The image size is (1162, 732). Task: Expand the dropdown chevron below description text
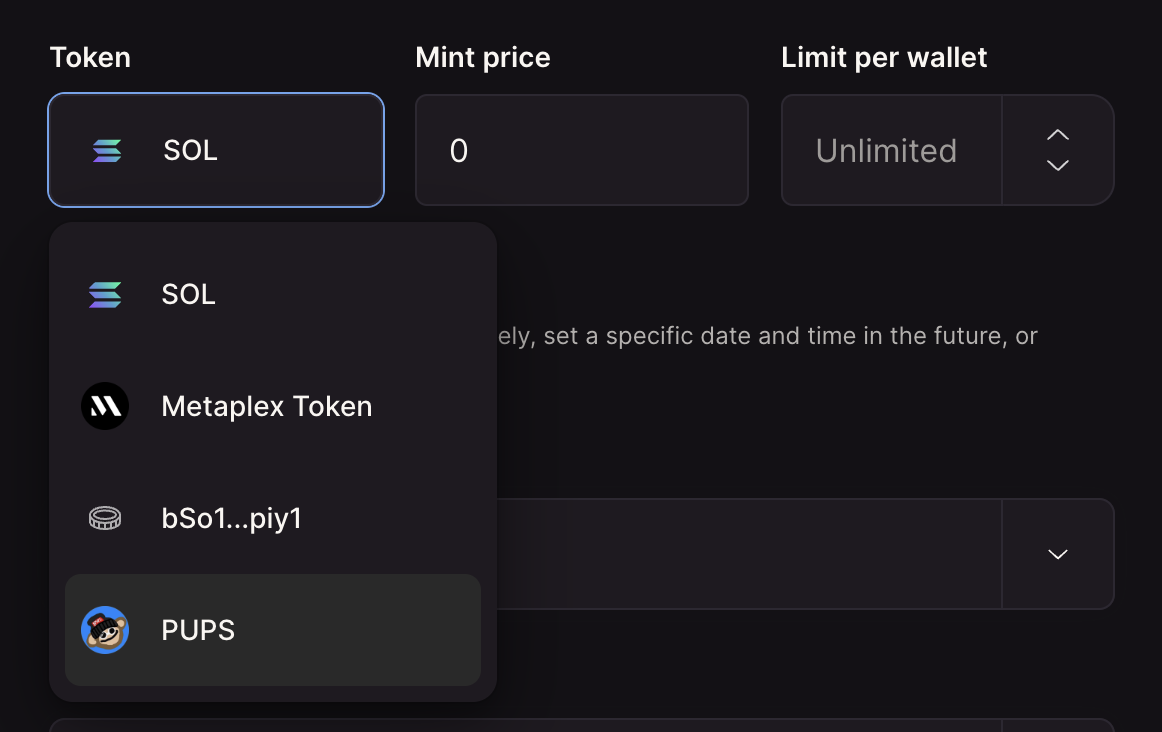click(1058, 554)
